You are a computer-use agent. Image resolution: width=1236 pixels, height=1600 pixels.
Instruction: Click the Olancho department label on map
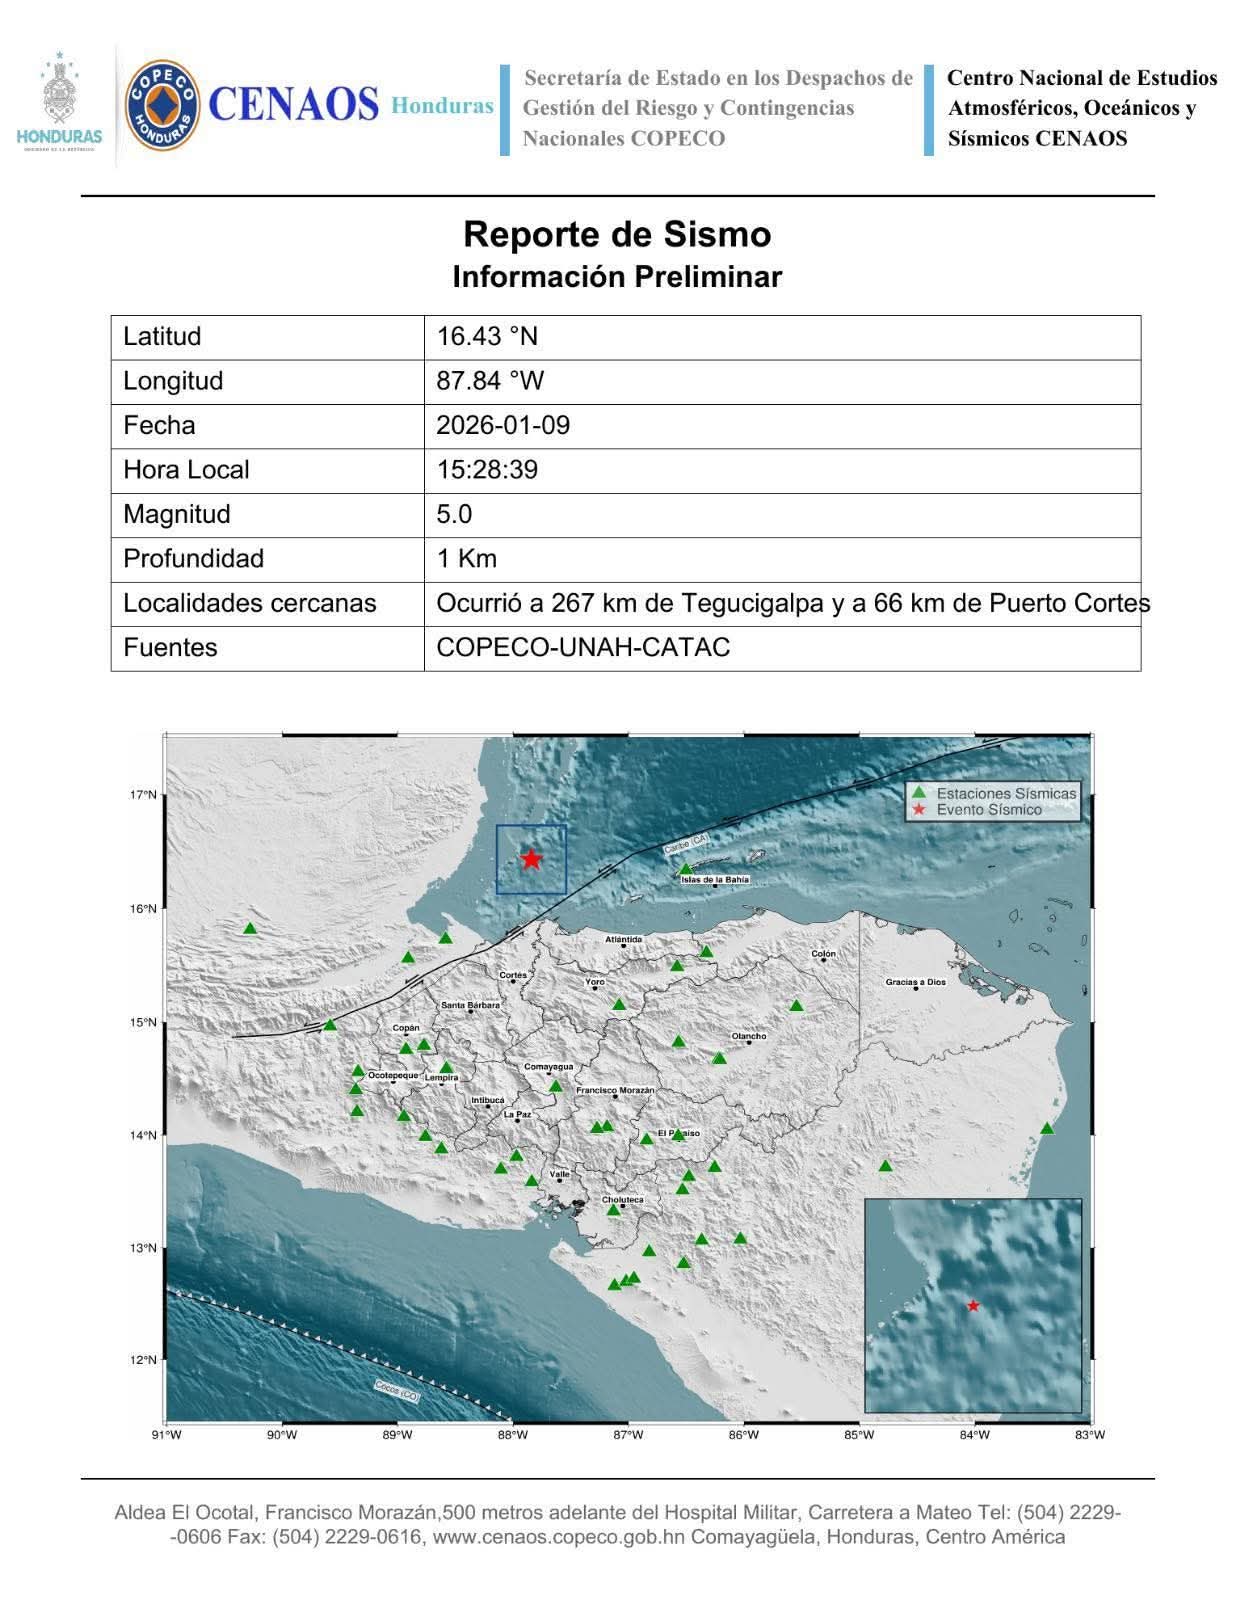coord(749,1036)
